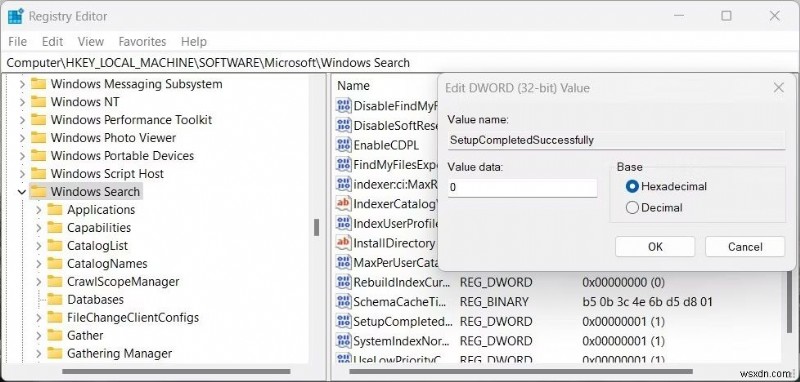Select the CatalogList folder icon
This screenshot has width=800, height=382.
pyautogui.click(x=55, y=245)
